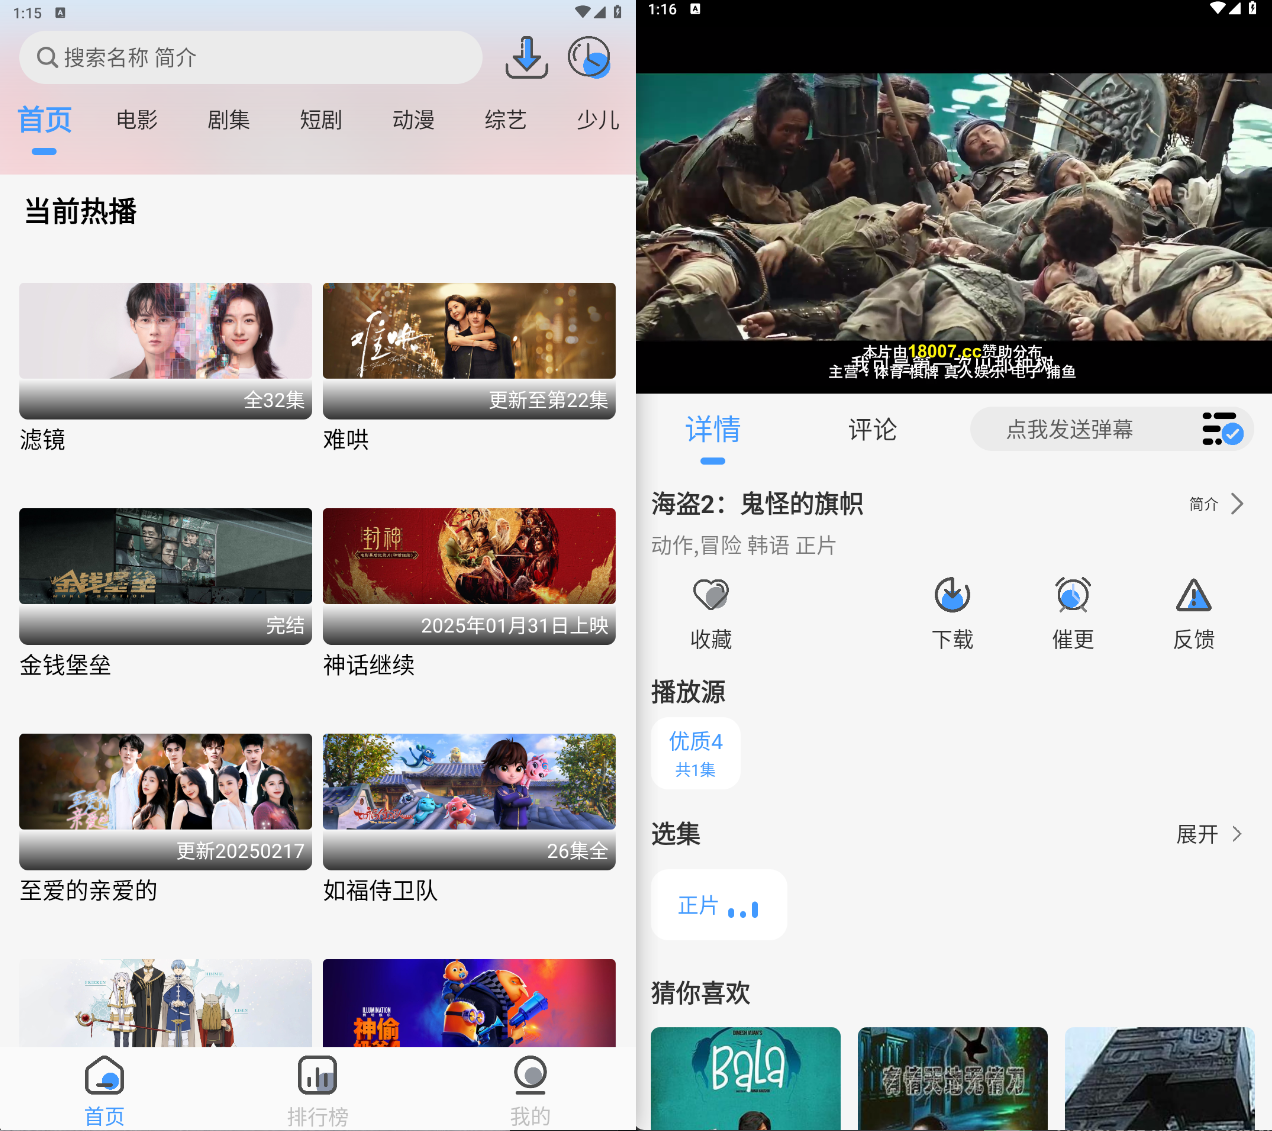Open the 神偷 minions movie thumbnail
The width and height of the screenshot is (1272, 1131).
coord(469,1003)
